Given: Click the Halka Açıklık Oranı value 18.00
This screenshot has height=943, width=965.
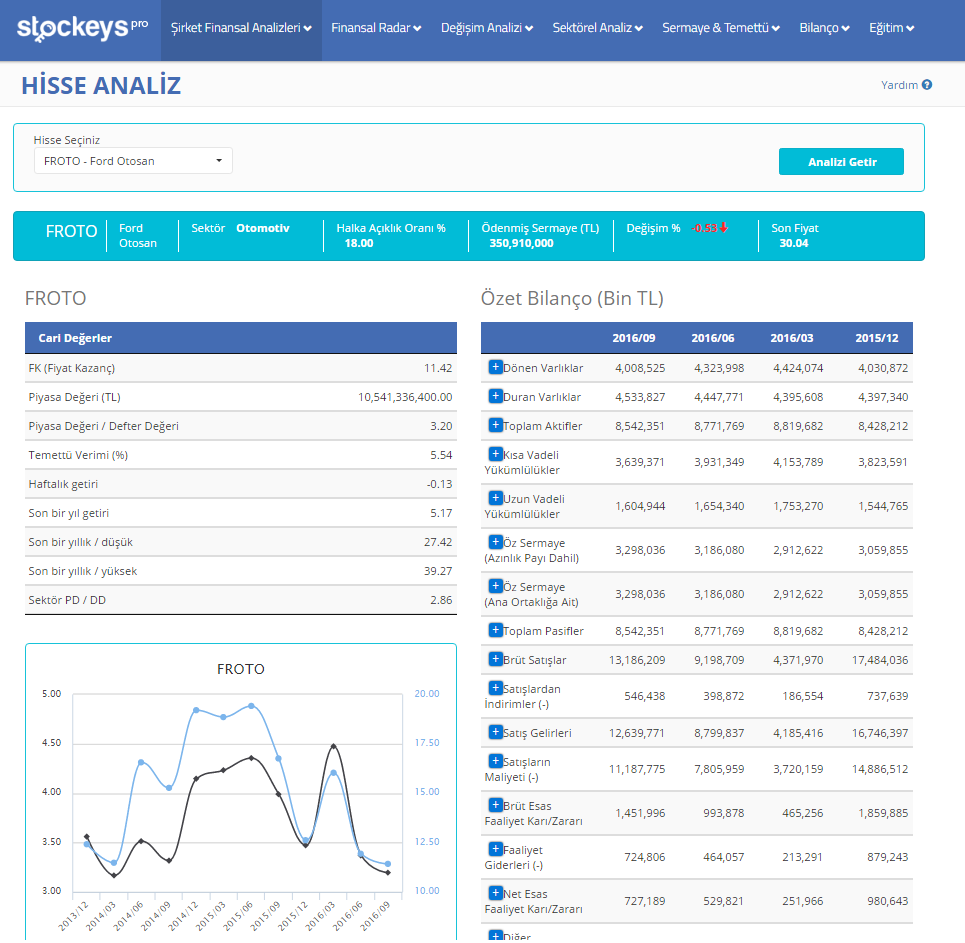Looking at the screenshot, I should 359,243.
